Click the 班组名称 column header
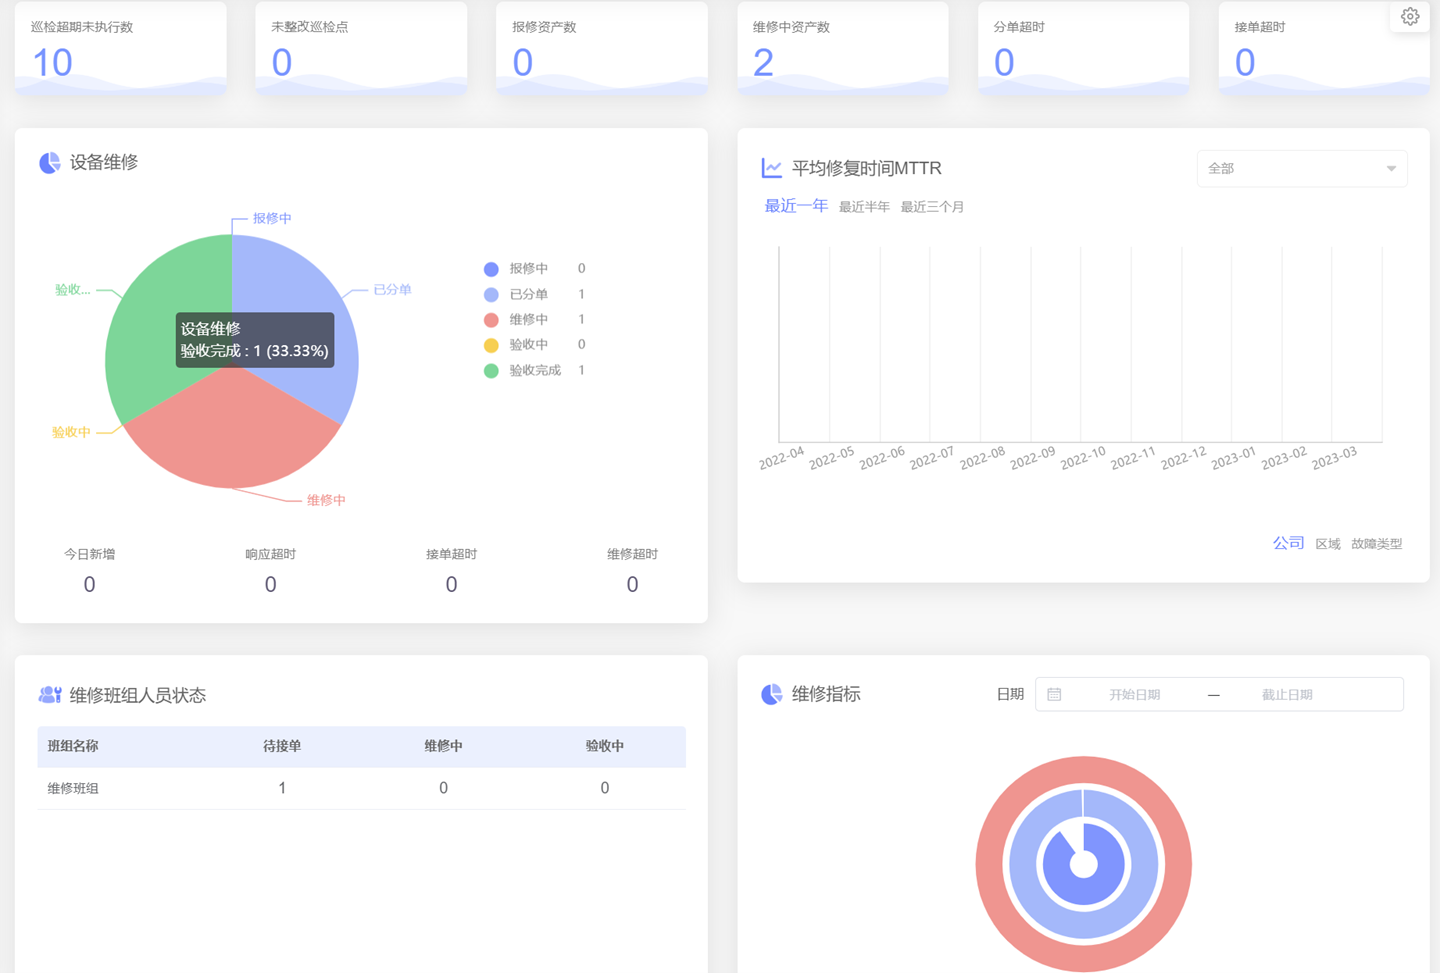The image size is (1440, 973). 73,746
